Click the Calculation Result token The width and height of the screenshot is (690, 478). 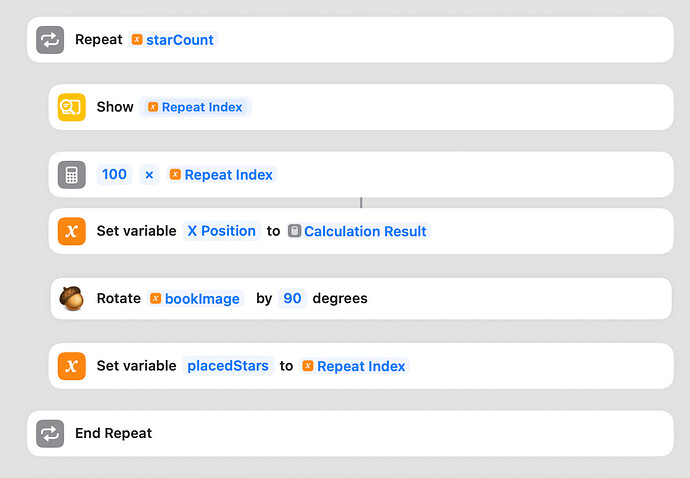[x=358, y=231]
